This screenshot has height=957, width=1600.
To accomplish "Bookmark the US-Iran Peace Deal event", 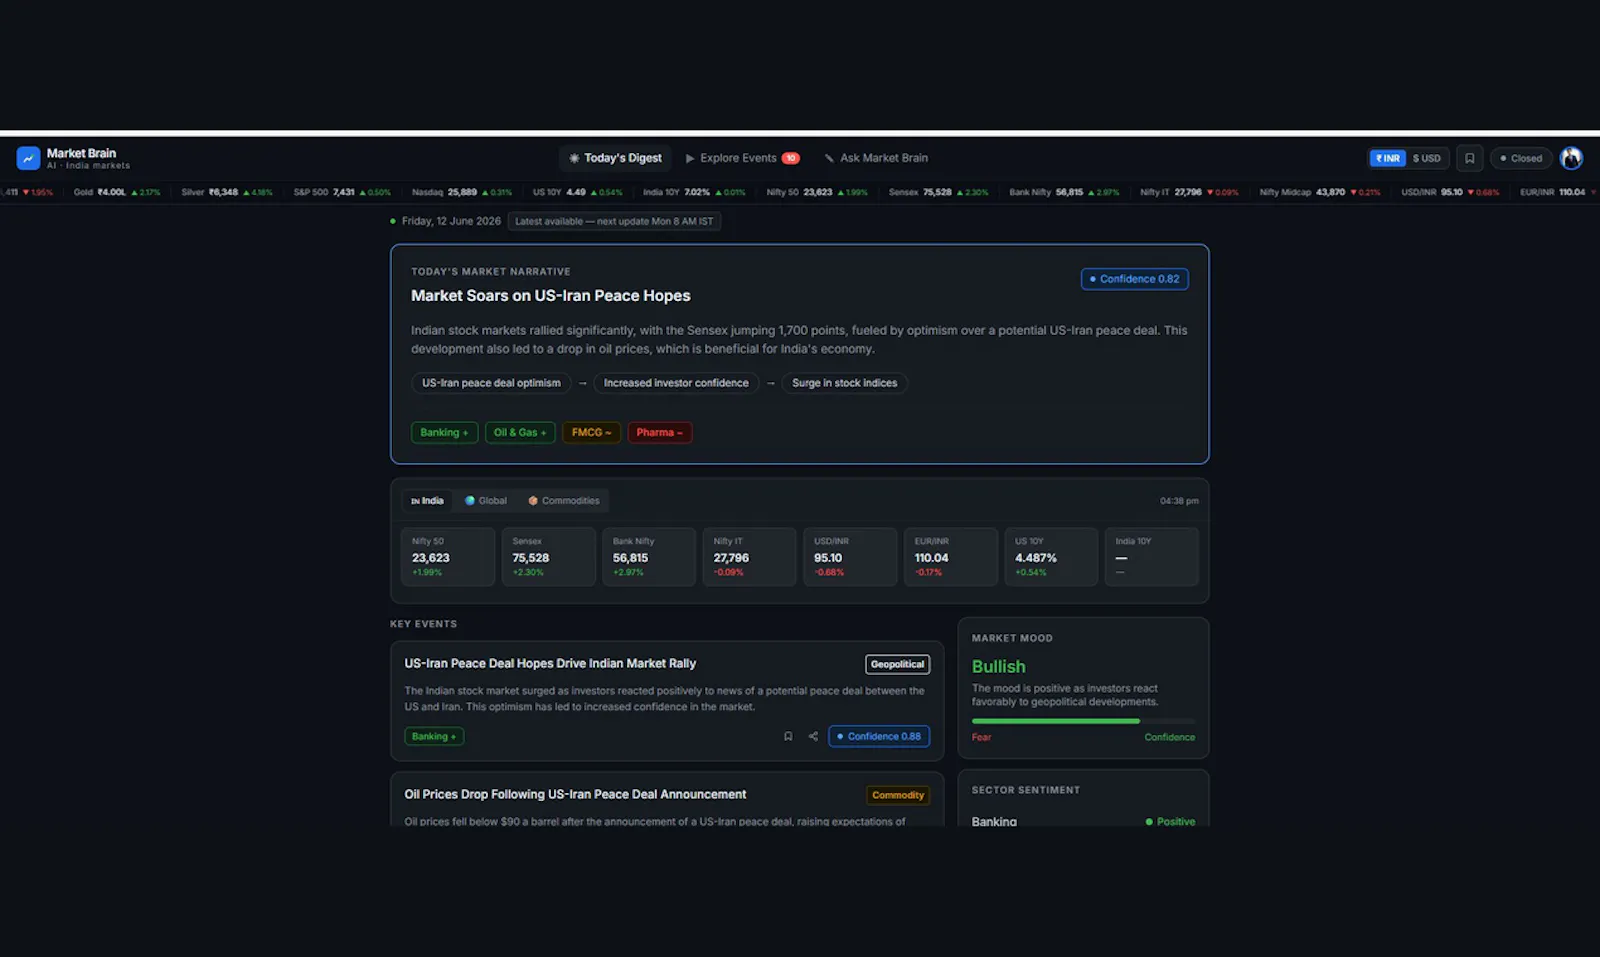I will click(x=788, y=736).
